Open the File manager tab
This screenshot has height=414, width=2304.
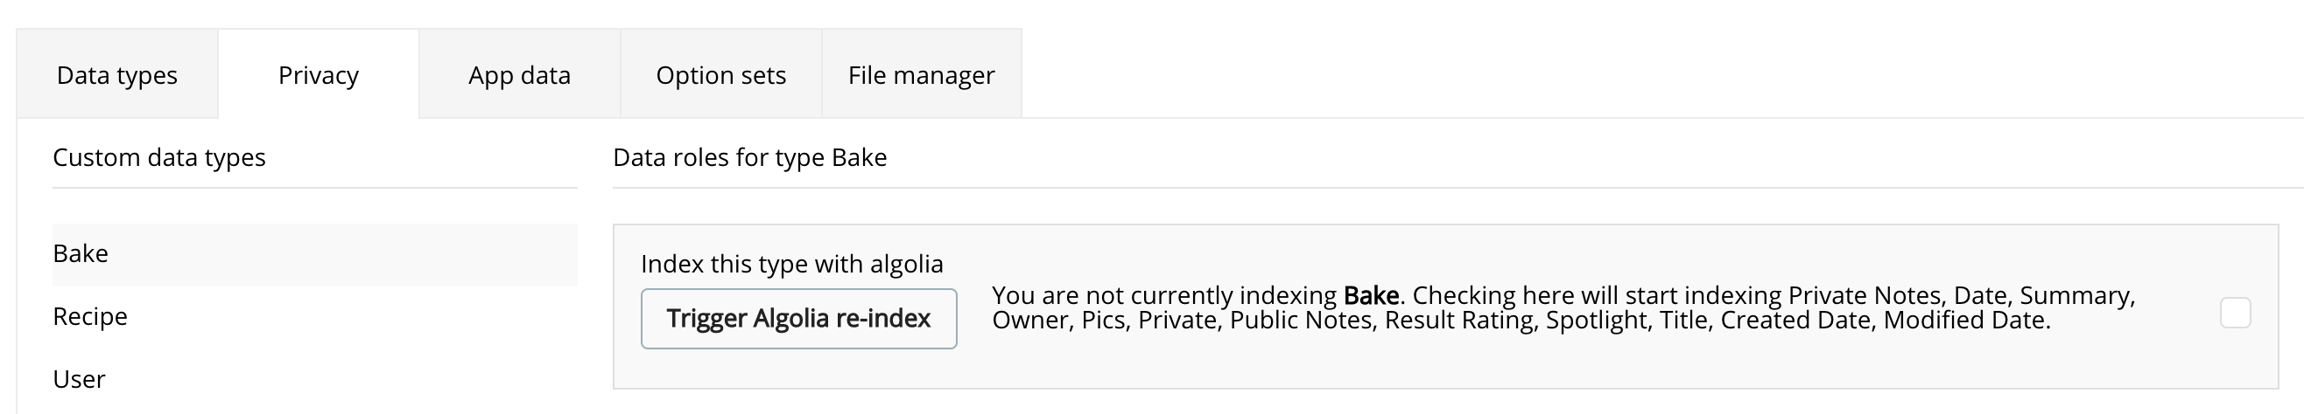coord(921,75)
